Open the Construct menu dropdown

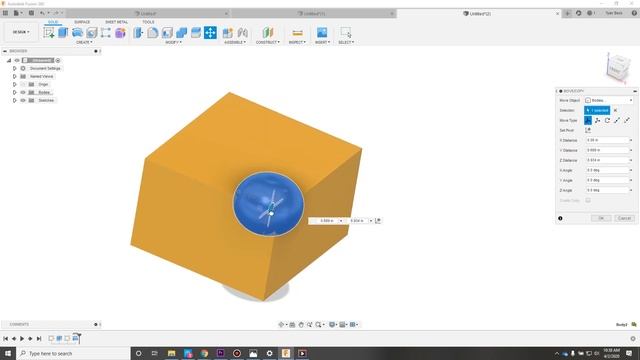pyautogui.click(x=268, y=42)
